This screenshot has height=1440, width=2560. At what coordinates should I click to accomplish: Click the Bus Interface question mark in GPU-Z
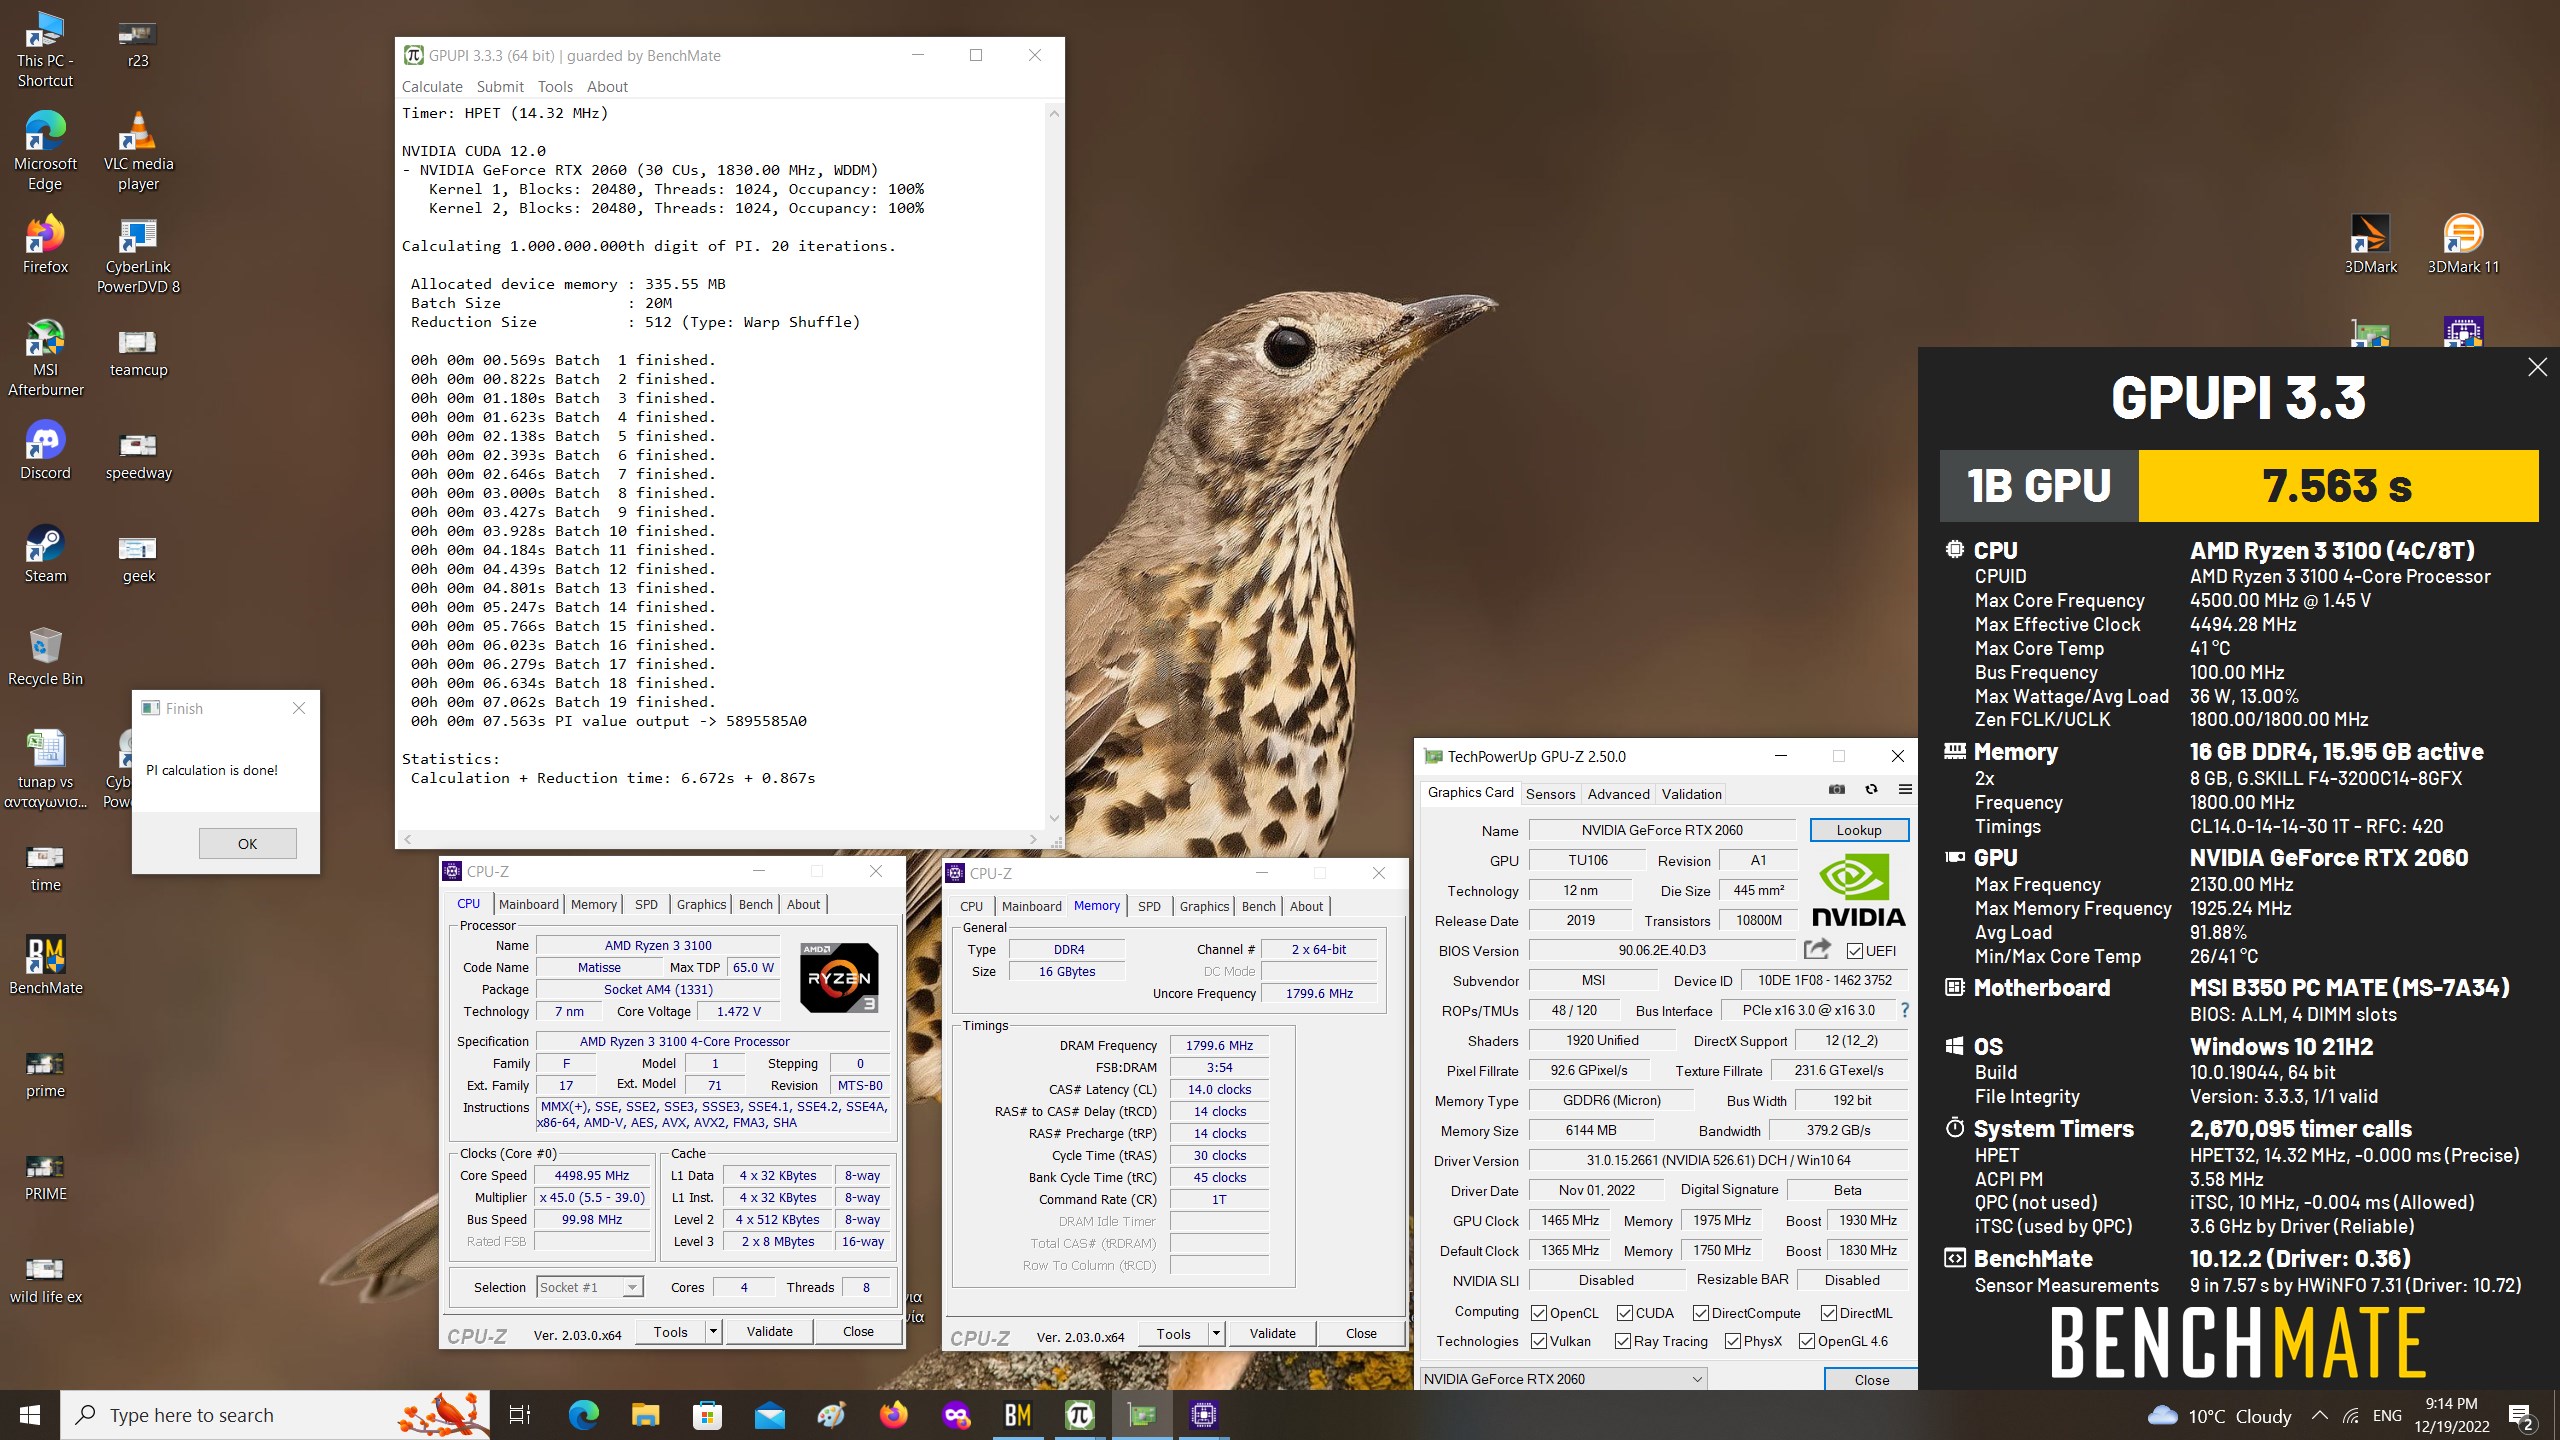coord(1905,1010)
